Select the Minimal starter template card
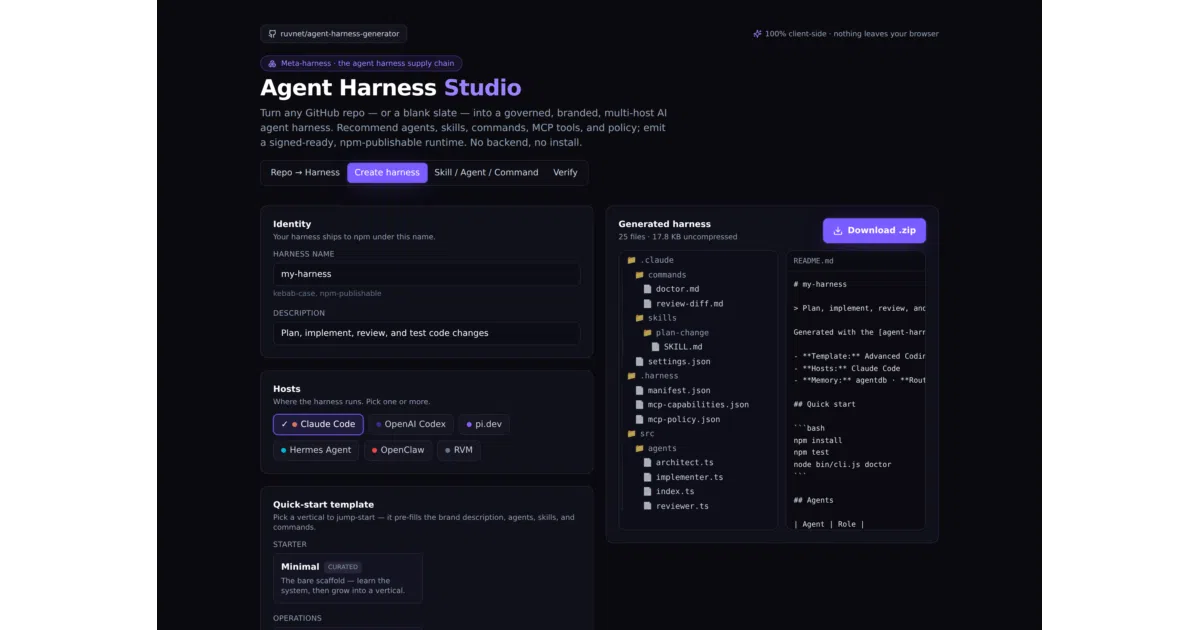1200x630 pixels. pyautogui.click(x=348, y=578)
